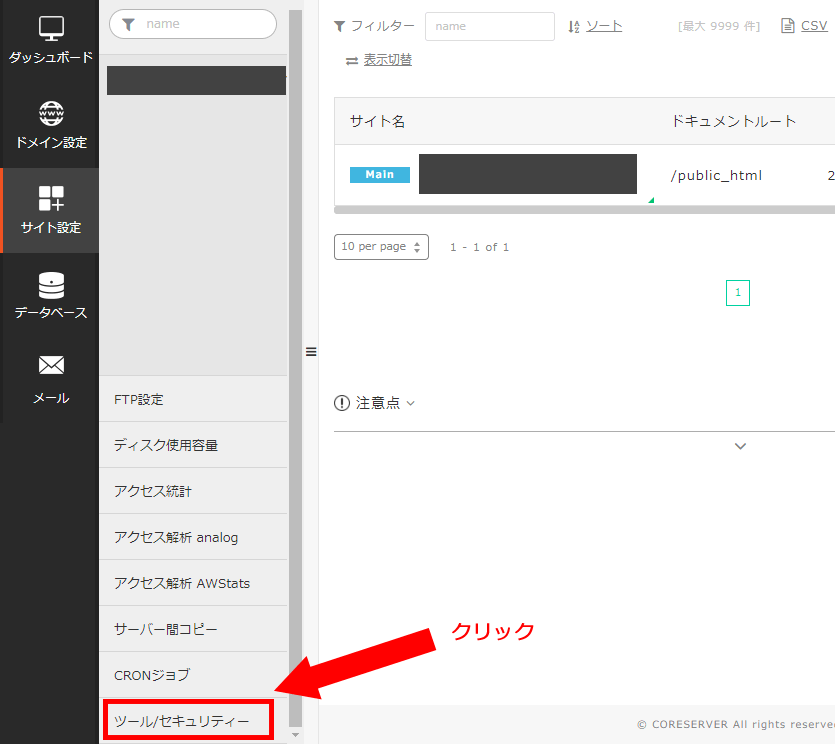Open the Database icon

[51, 285]
